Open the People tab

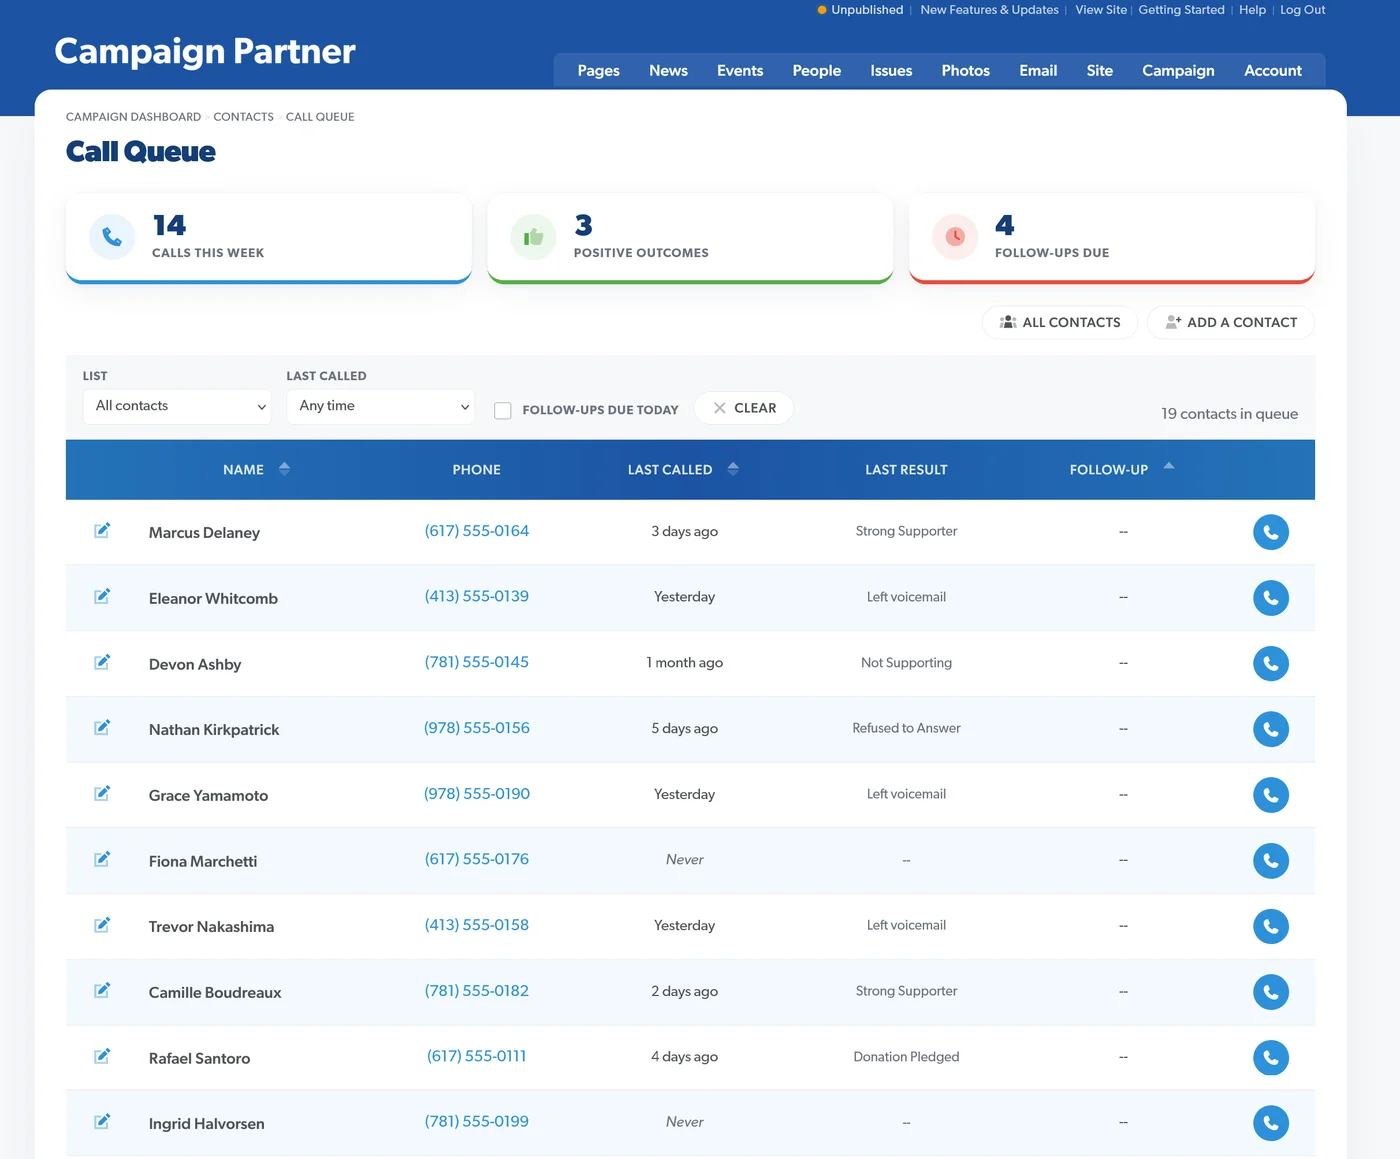click(816, 71)
